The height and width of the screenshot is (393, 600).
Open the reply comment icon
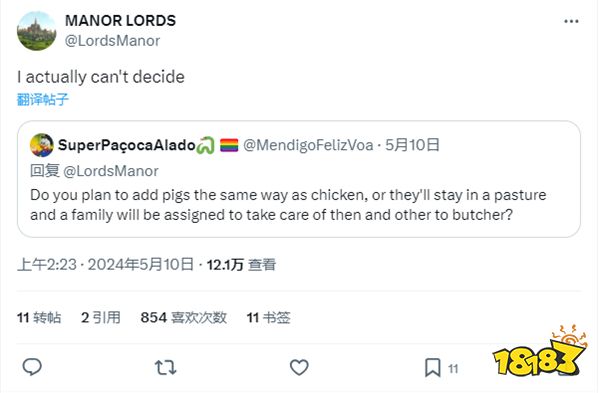tap(32, 367)
